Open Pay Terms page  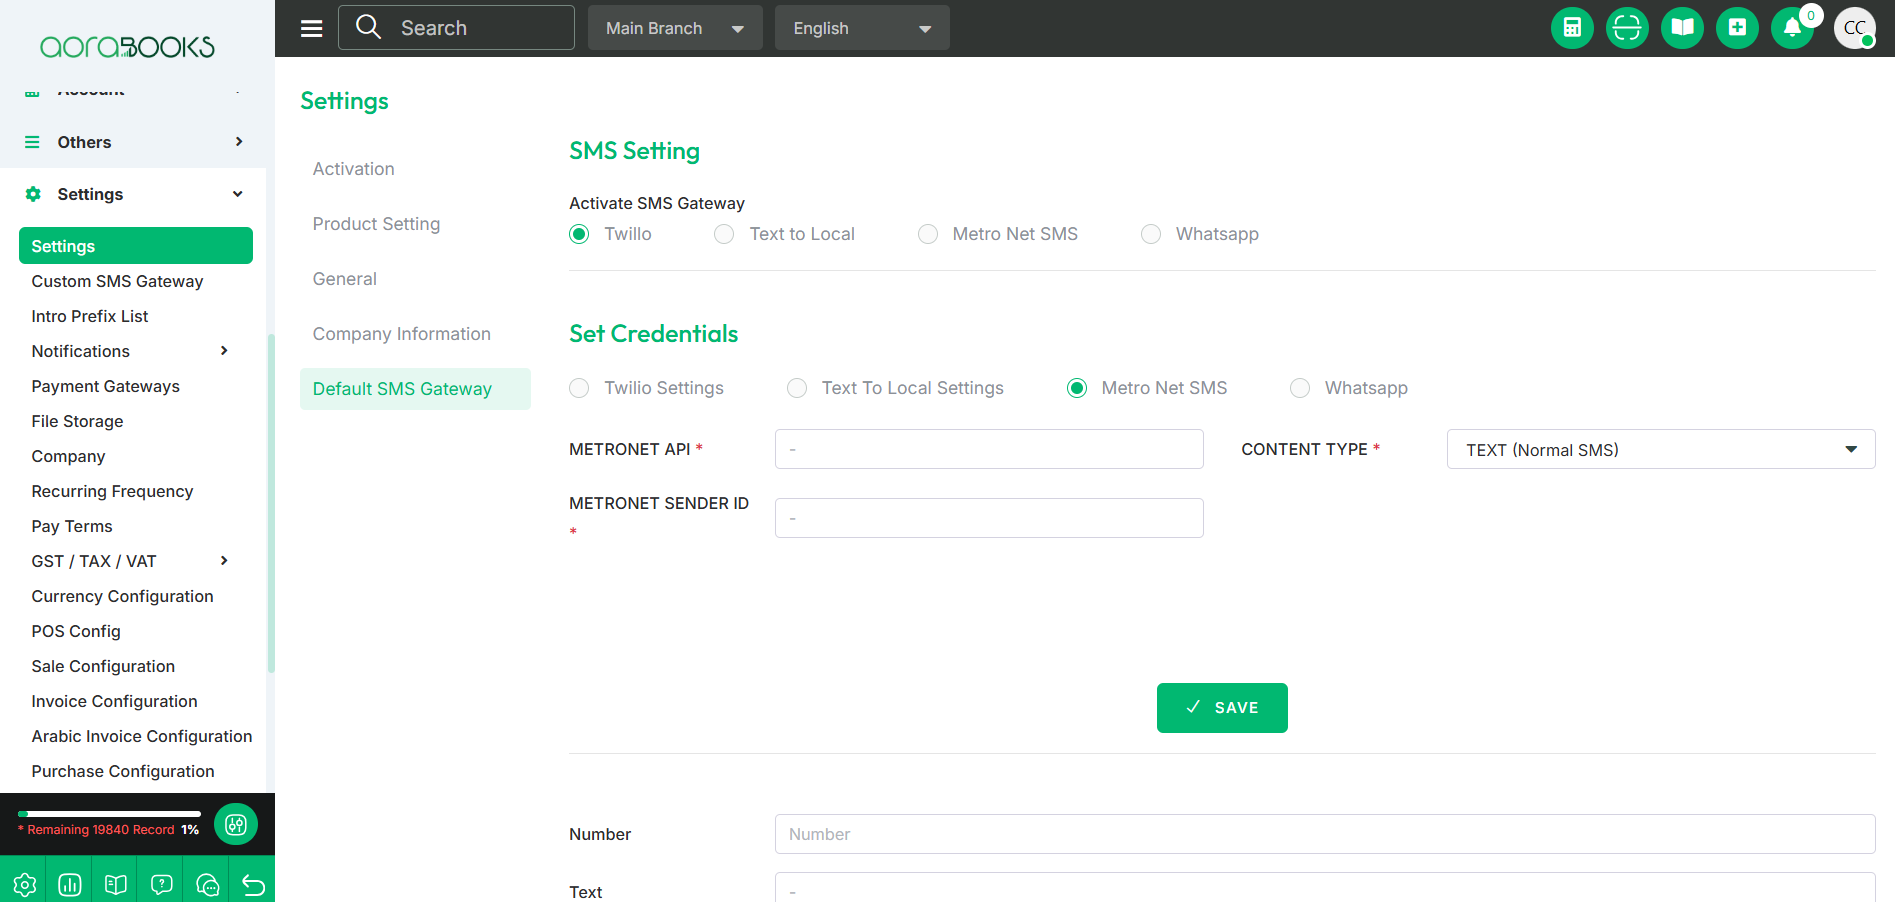(x=72, y=526)
